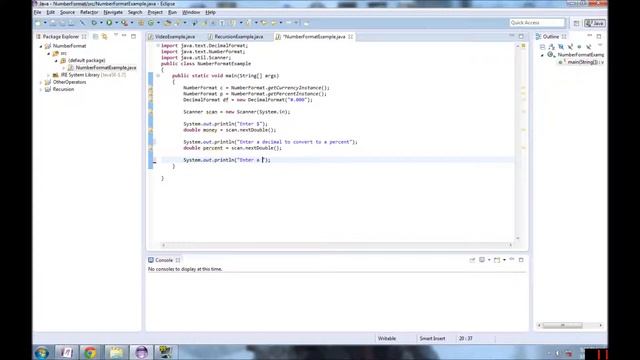Open the New file dropdown arrow
This screenshot has height=360, width=640.
point(45,23)
